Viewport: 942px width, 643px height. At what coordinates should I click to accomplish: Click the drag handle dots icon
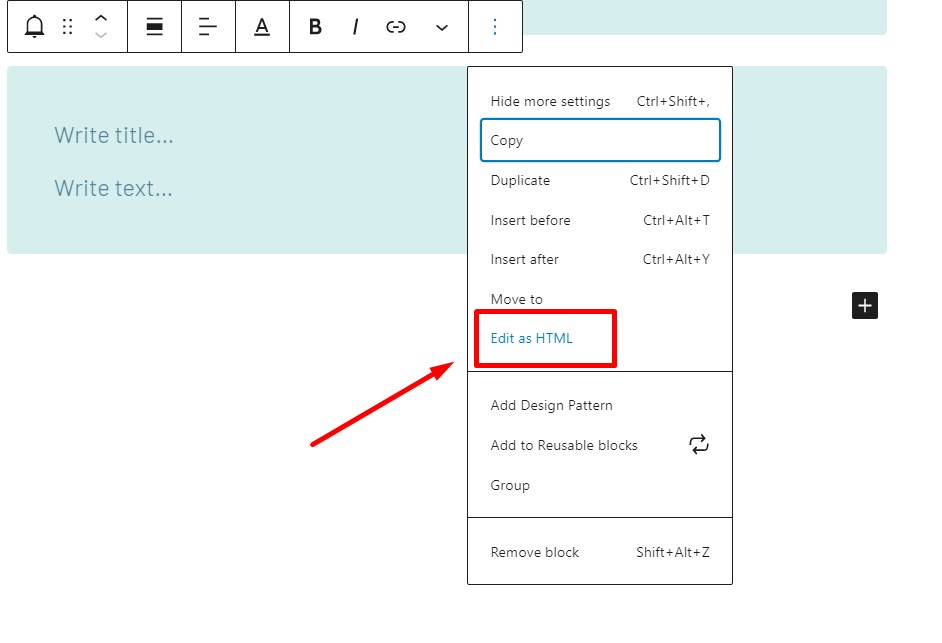tap(67, 26)
